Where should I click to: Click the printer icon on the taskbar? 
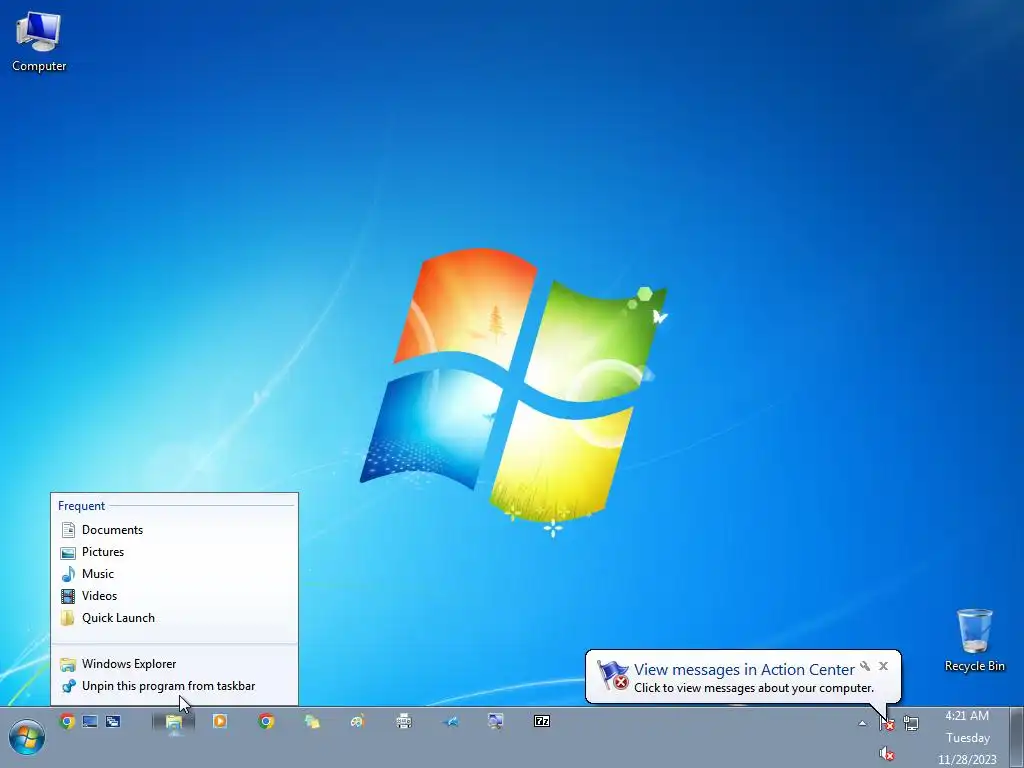point(404,721)
